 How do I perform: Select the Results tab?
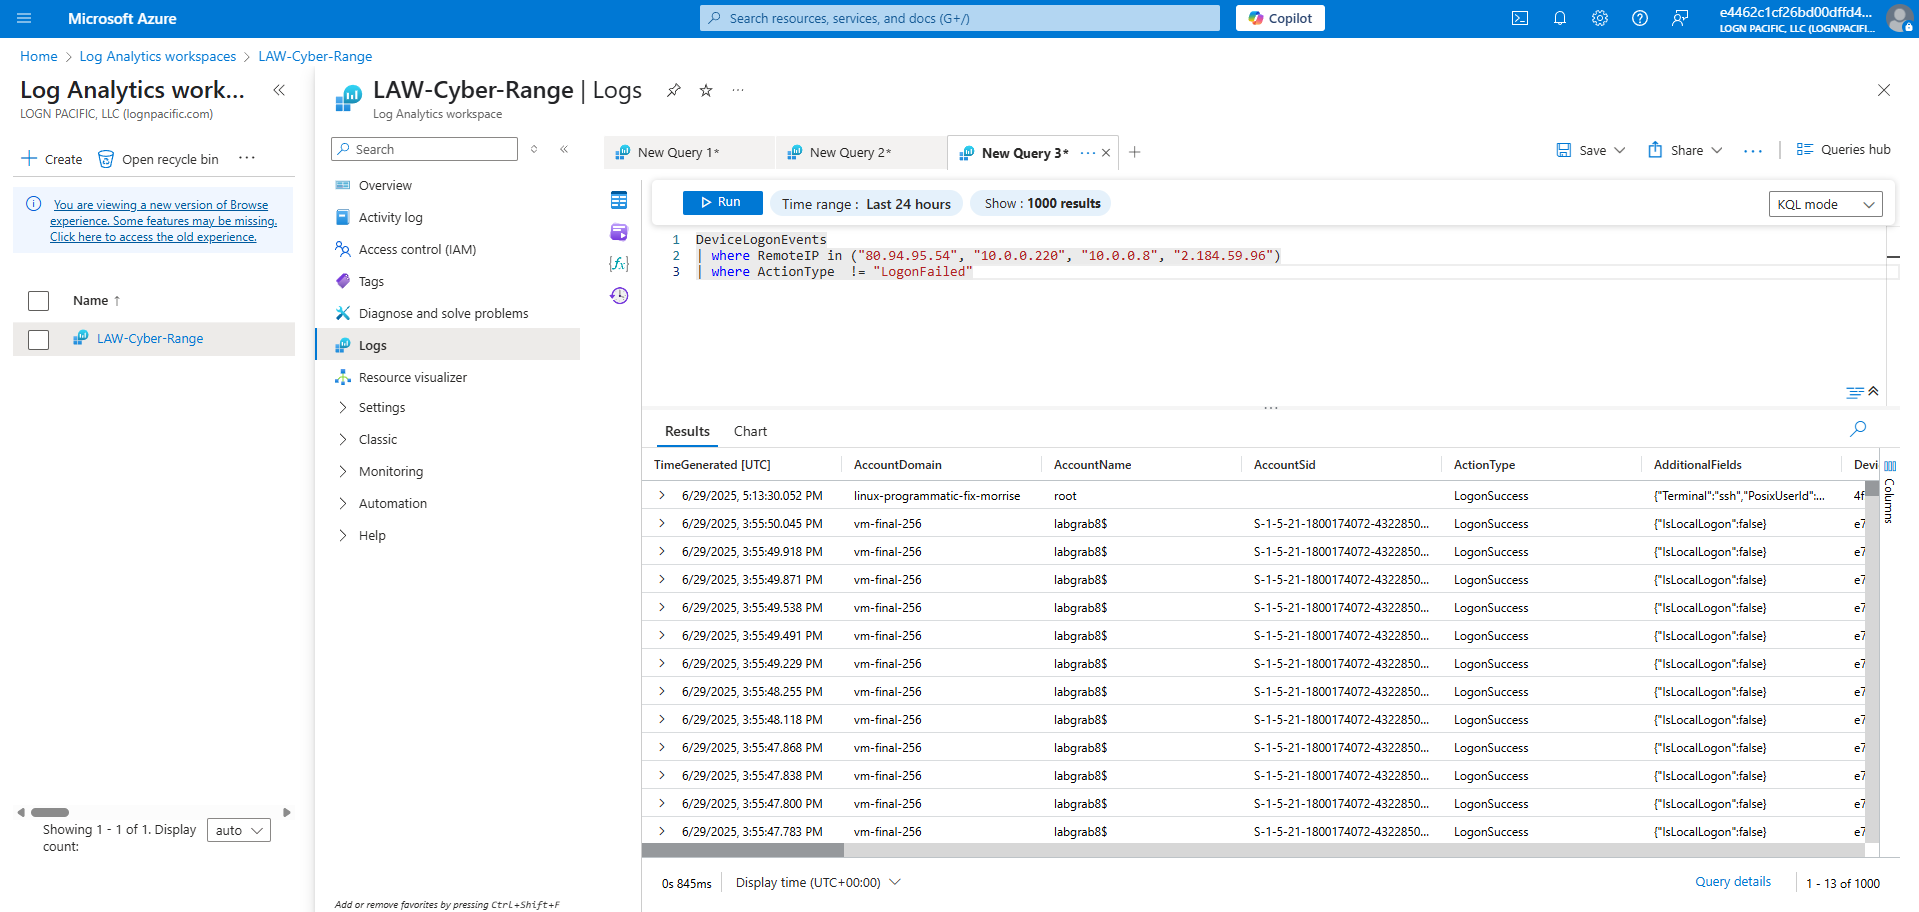click(687, 431)
